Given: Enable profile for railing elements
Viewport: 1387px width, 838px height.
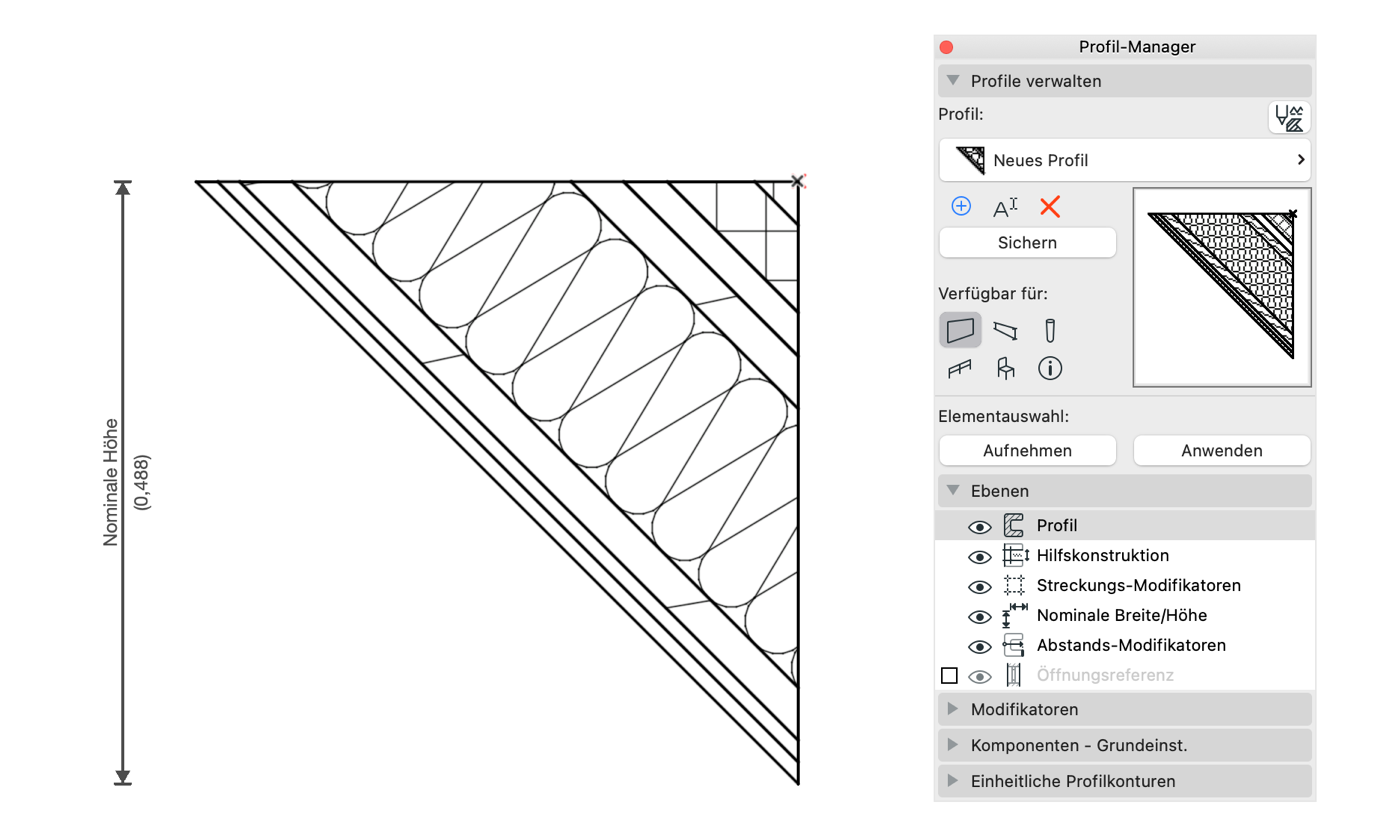Looking at the screenshot, I should click(960, 369).
